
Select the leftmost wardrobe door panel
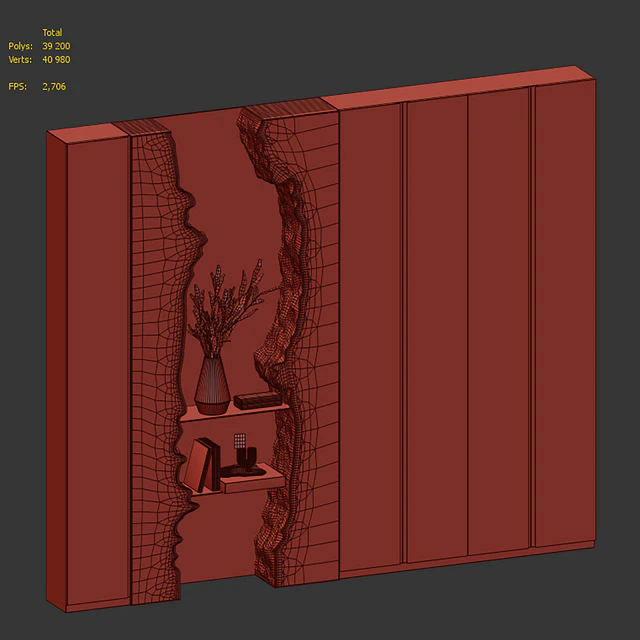98,369
